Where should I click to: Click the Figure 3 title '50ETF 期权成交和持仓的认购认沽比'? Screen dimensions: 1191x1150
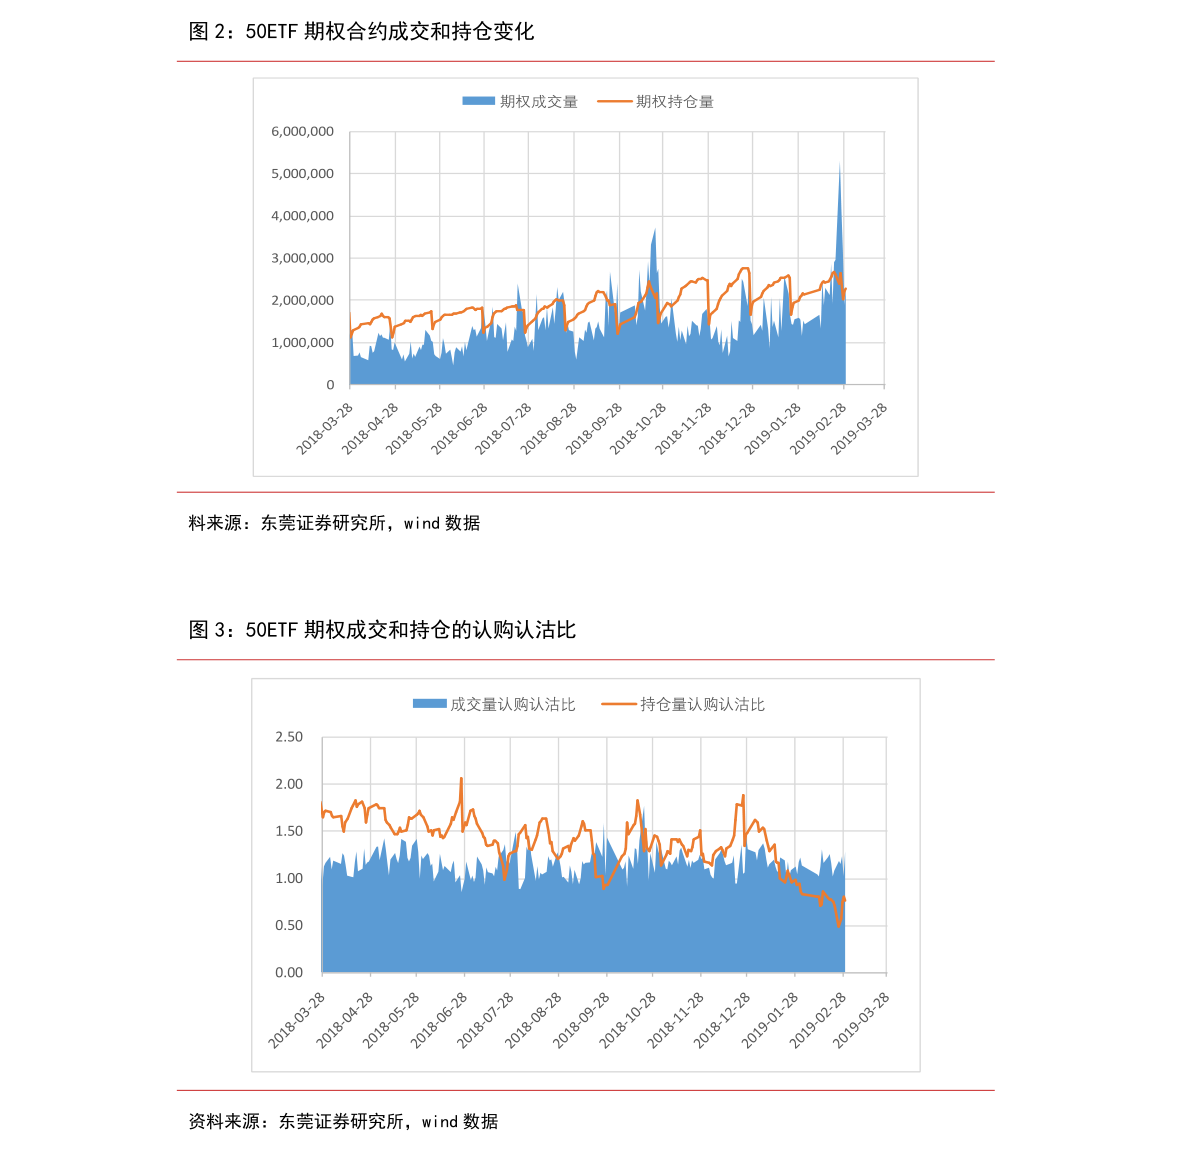coord(410,630)
